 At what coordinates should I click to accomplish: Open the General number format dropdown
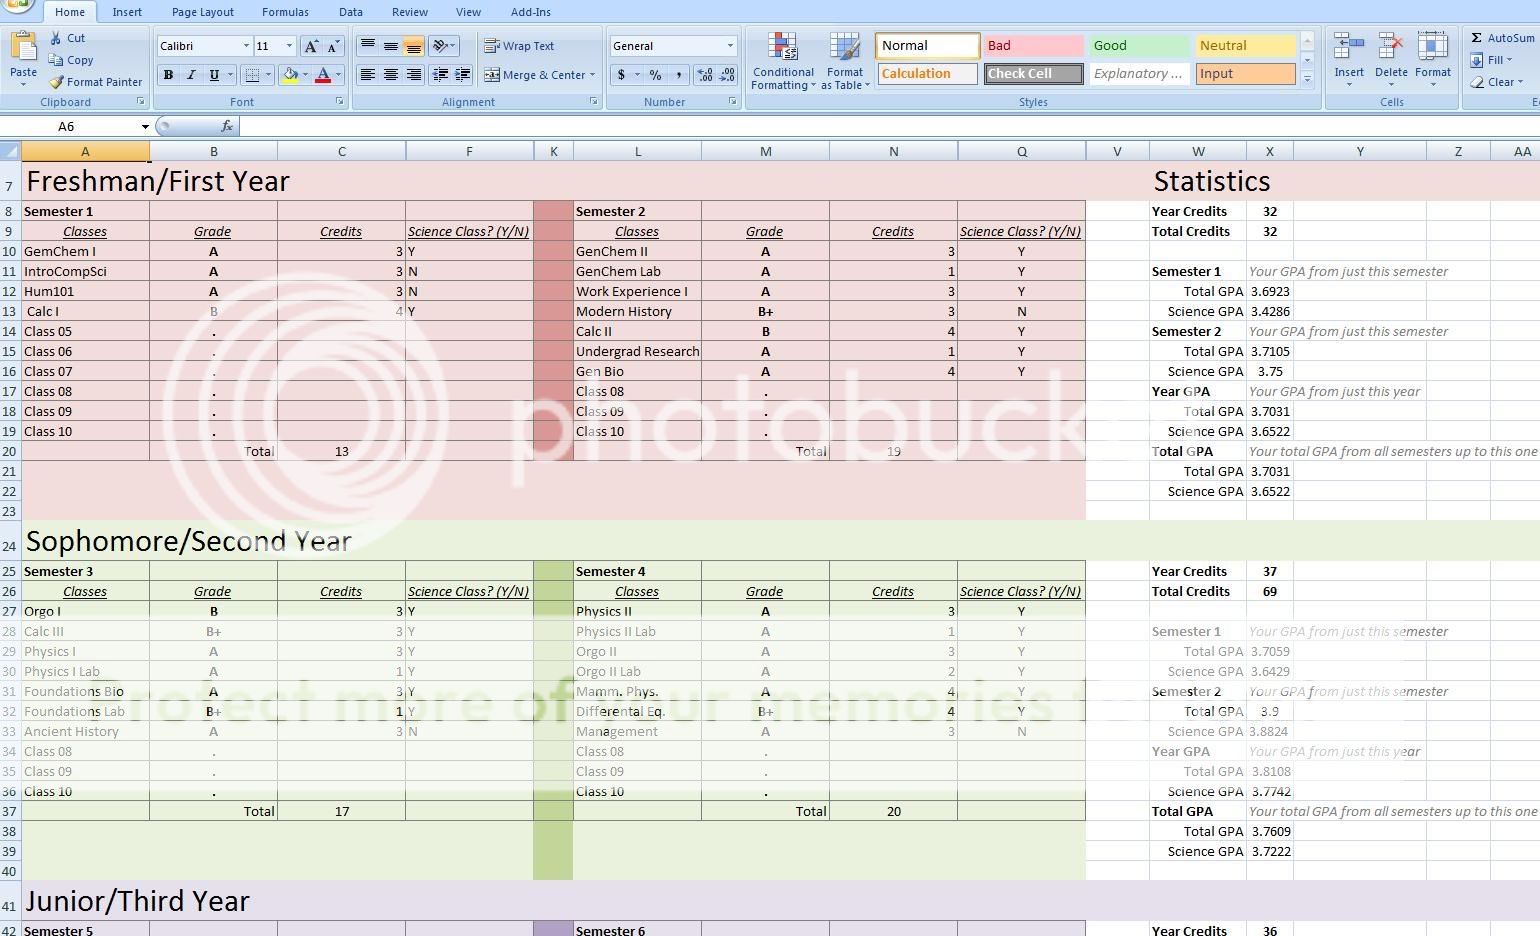[x=730, y=46]
